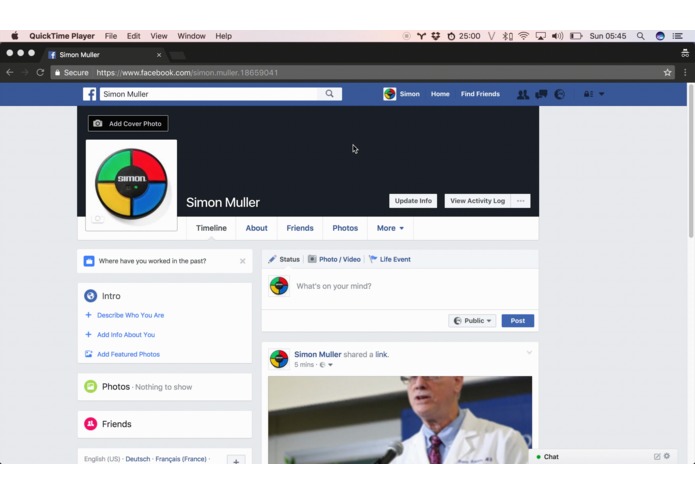Image resolution: width=695 pixels, height=494 pixels.
Task: Click the Intro globe icon
Action: pos(90,296)
